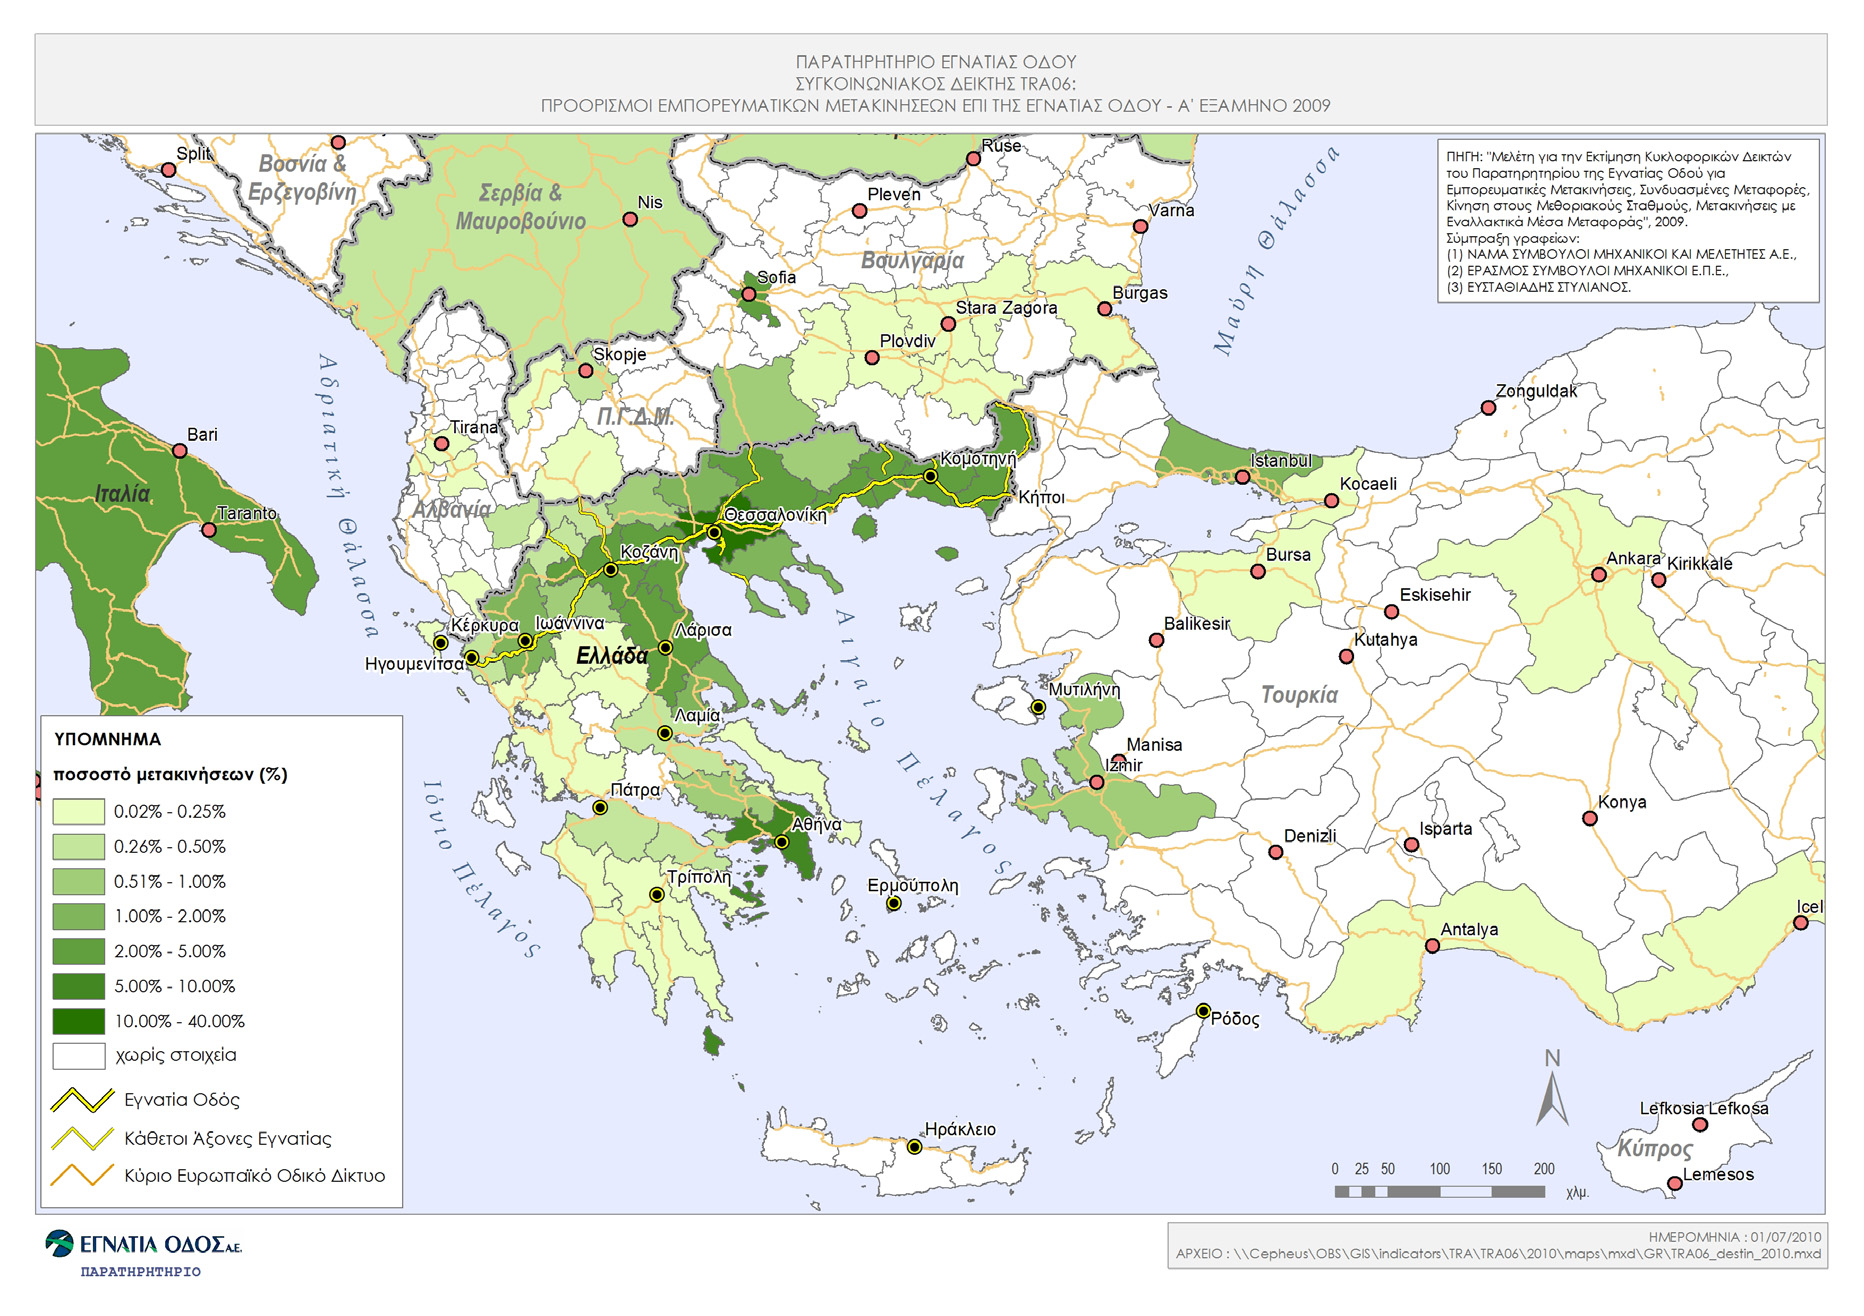The height and width of the screenshot is (1316, 1864).
Task: Click the 'Αλβανία' country label
Action: tap(452, 509)
